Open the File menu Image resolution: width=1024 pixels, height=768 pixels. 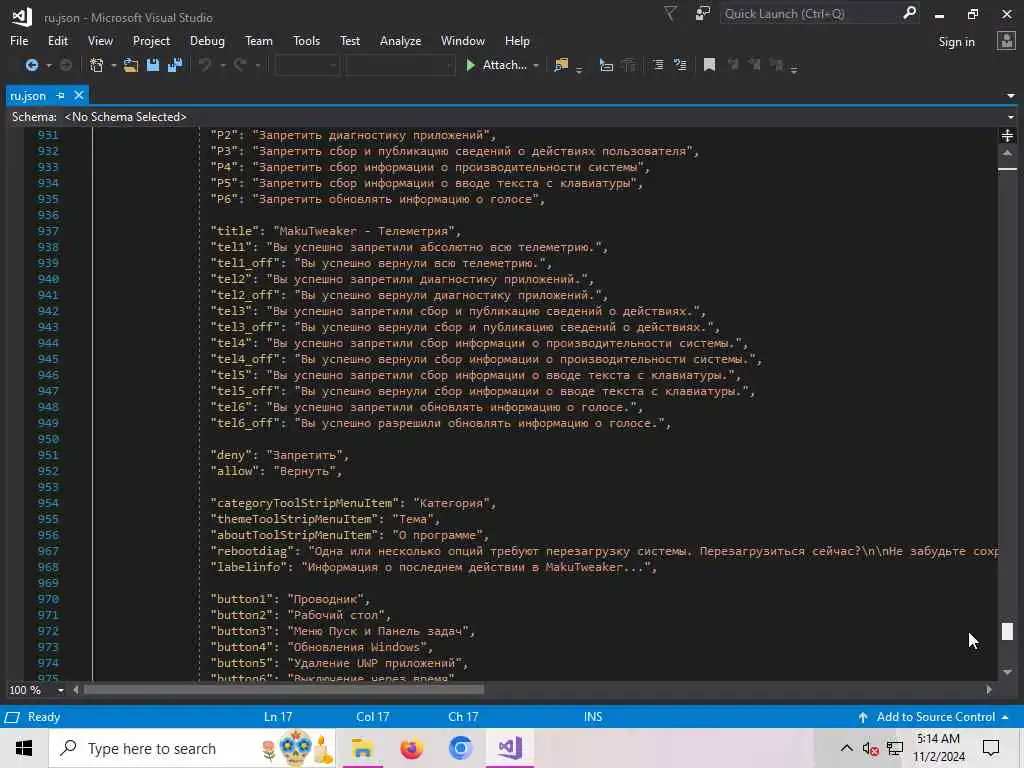[x=19, y=40]
